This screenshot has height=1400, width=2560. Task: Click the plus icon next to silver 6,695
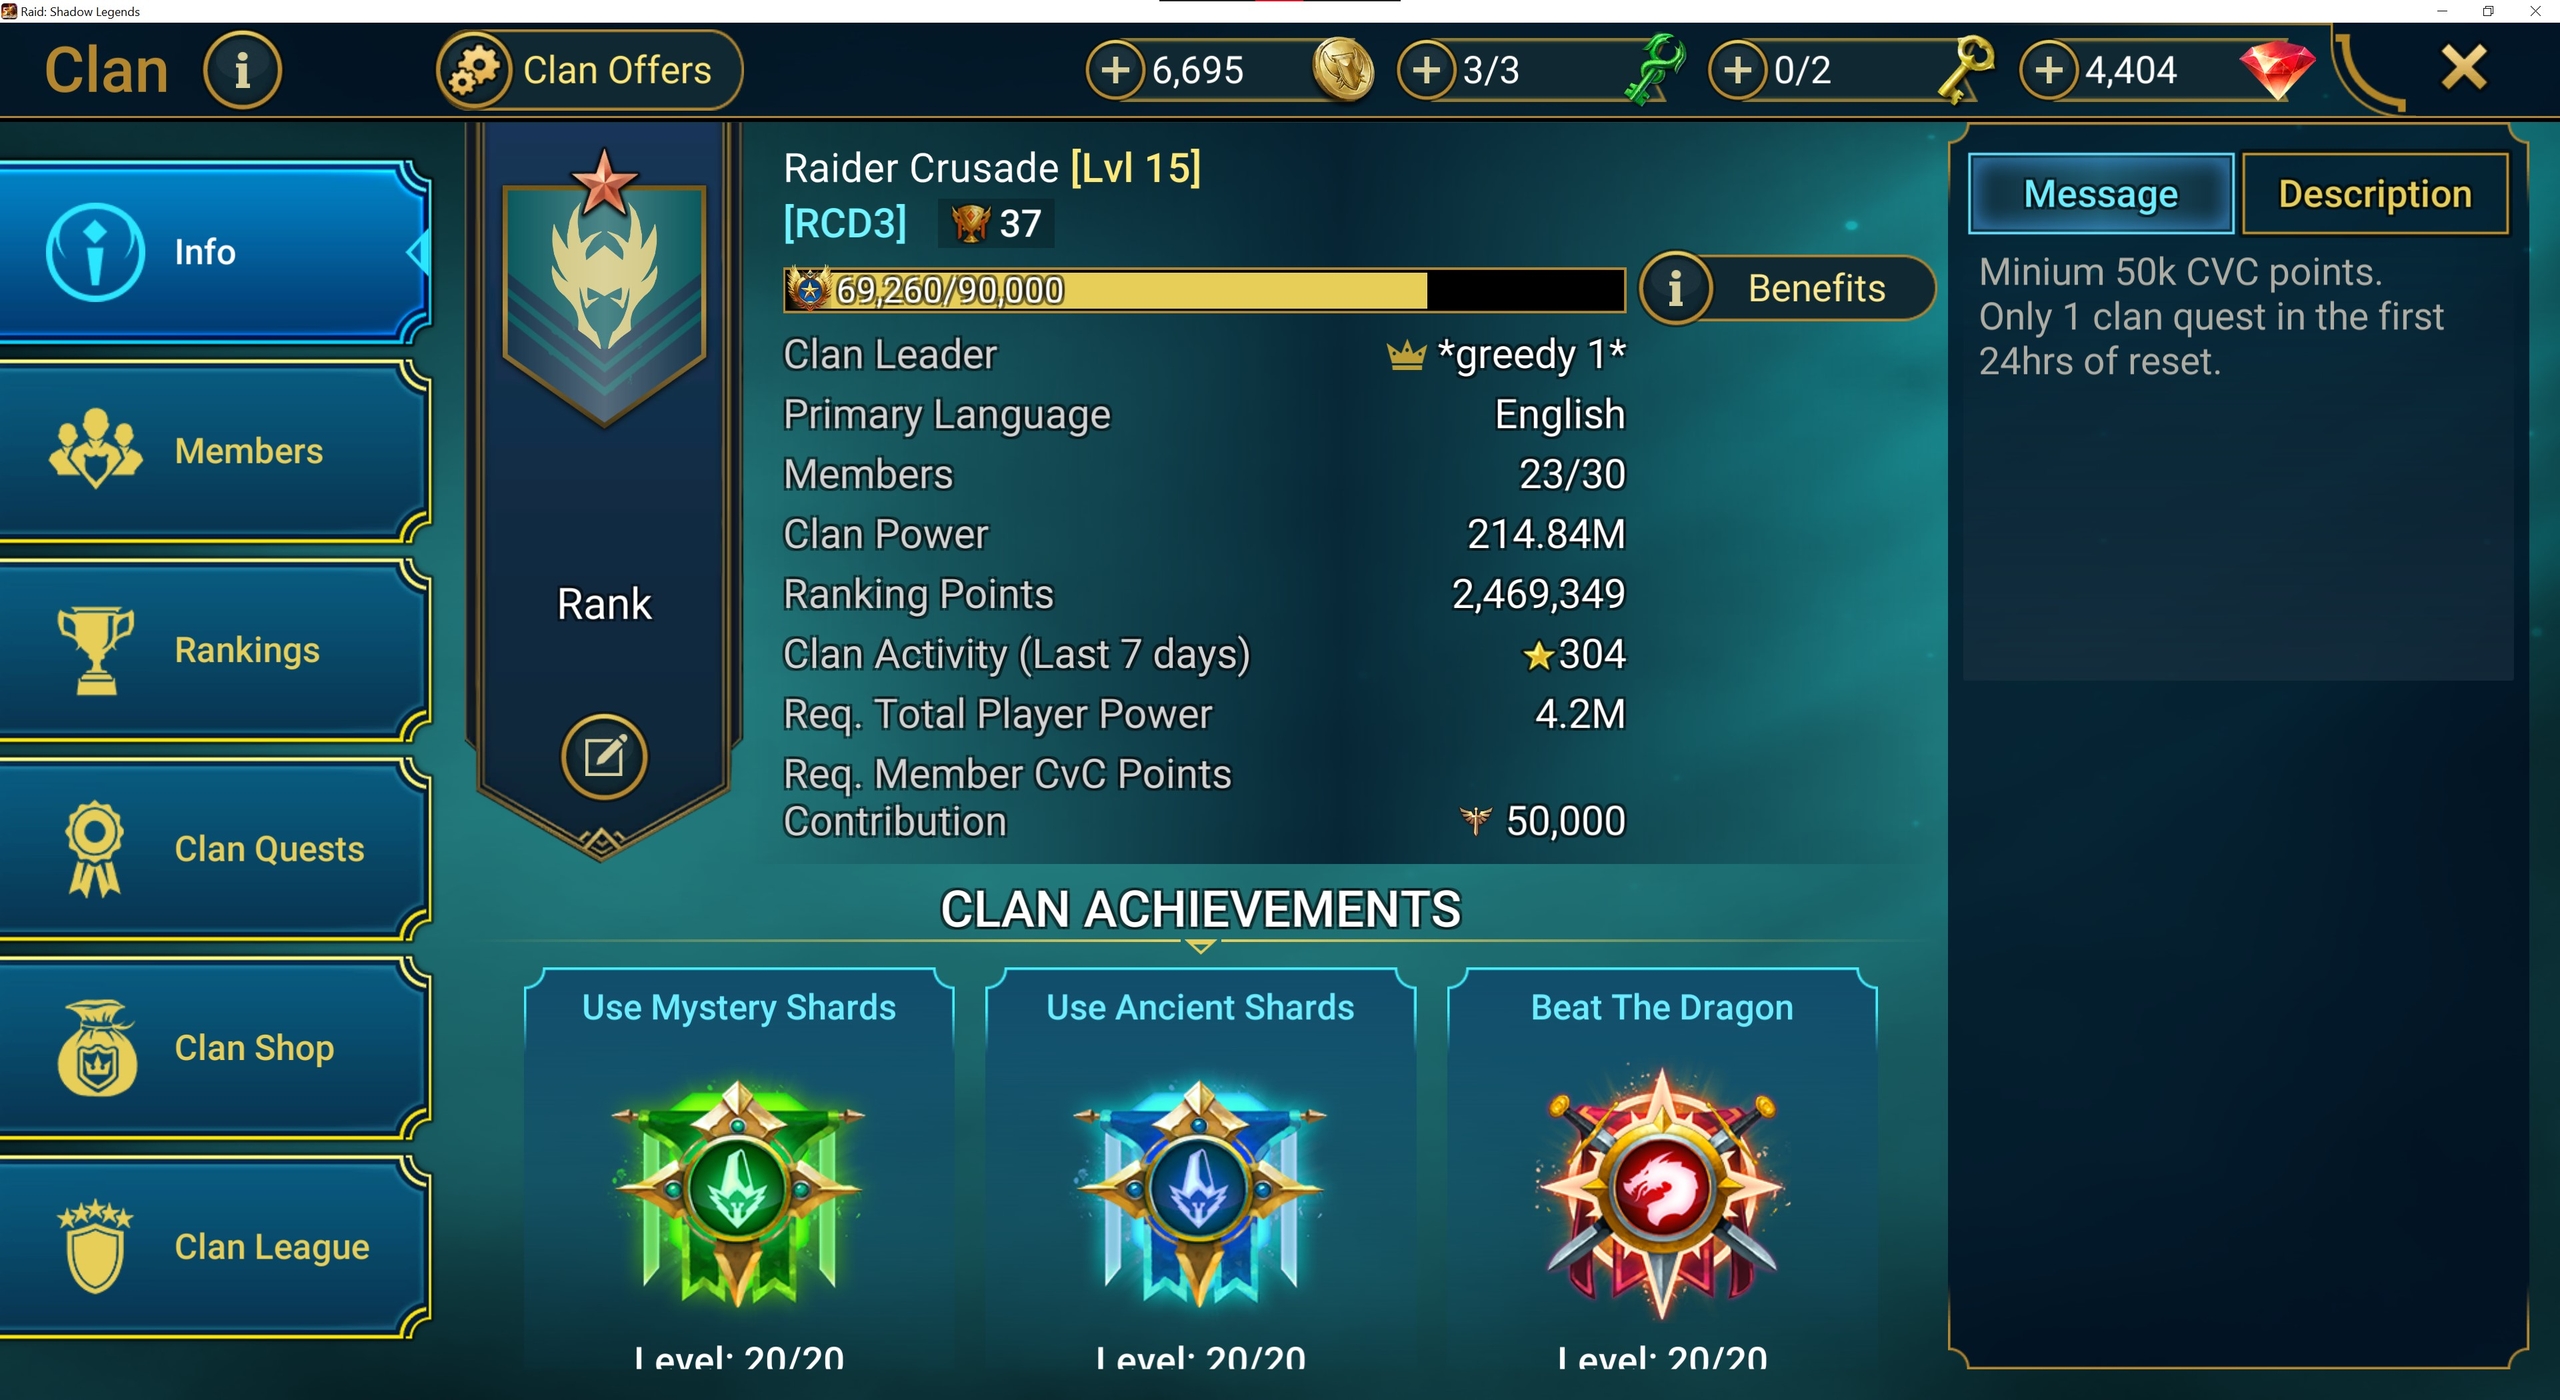[x=1115, y=70]
